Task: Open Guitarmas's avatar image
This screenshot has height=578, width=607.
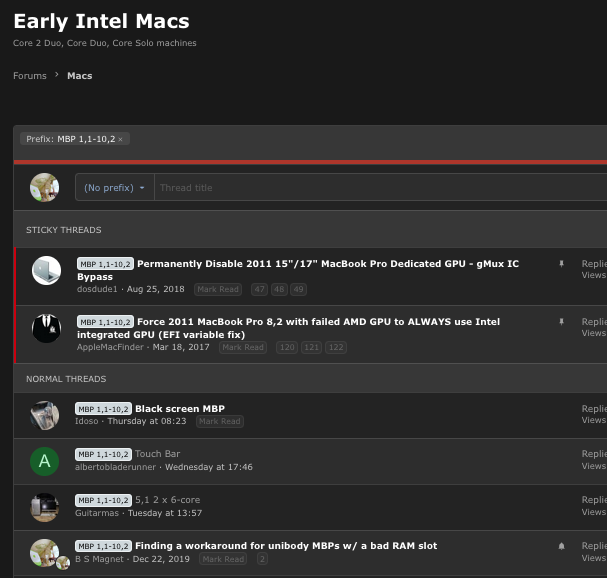Action: pos(45,507)
